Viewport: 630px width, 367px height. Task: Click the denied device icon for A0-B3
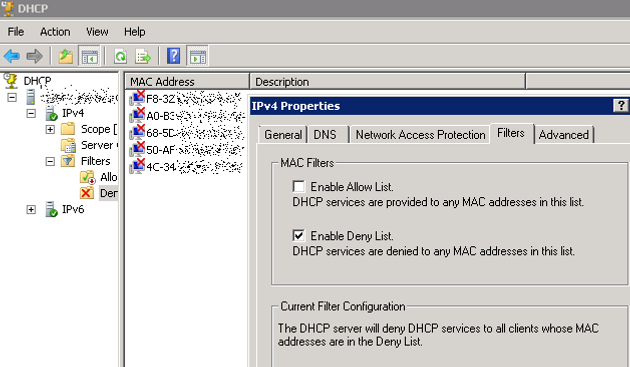tap(137, 116)
